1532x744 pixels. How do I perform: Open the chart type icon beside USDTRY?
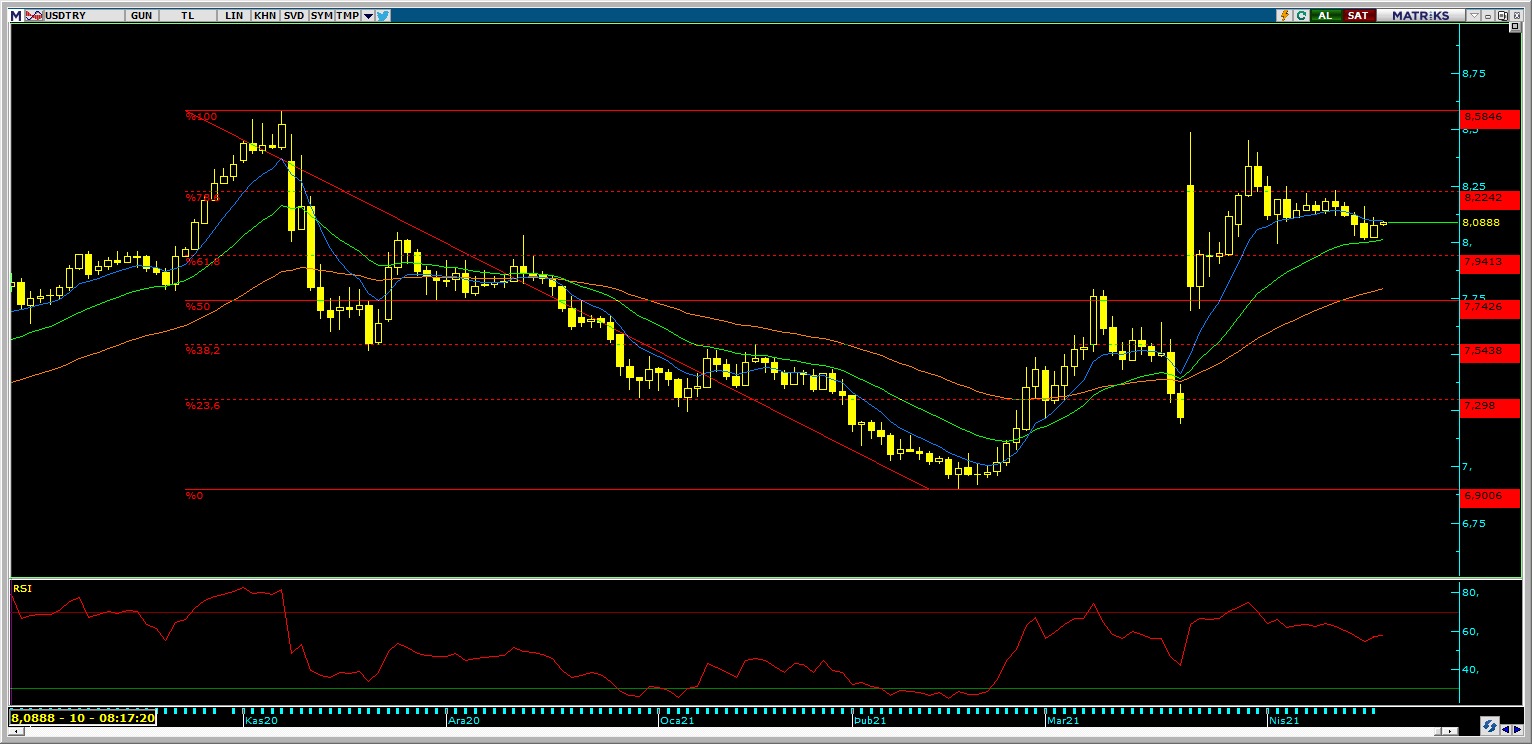click(33, 16)
